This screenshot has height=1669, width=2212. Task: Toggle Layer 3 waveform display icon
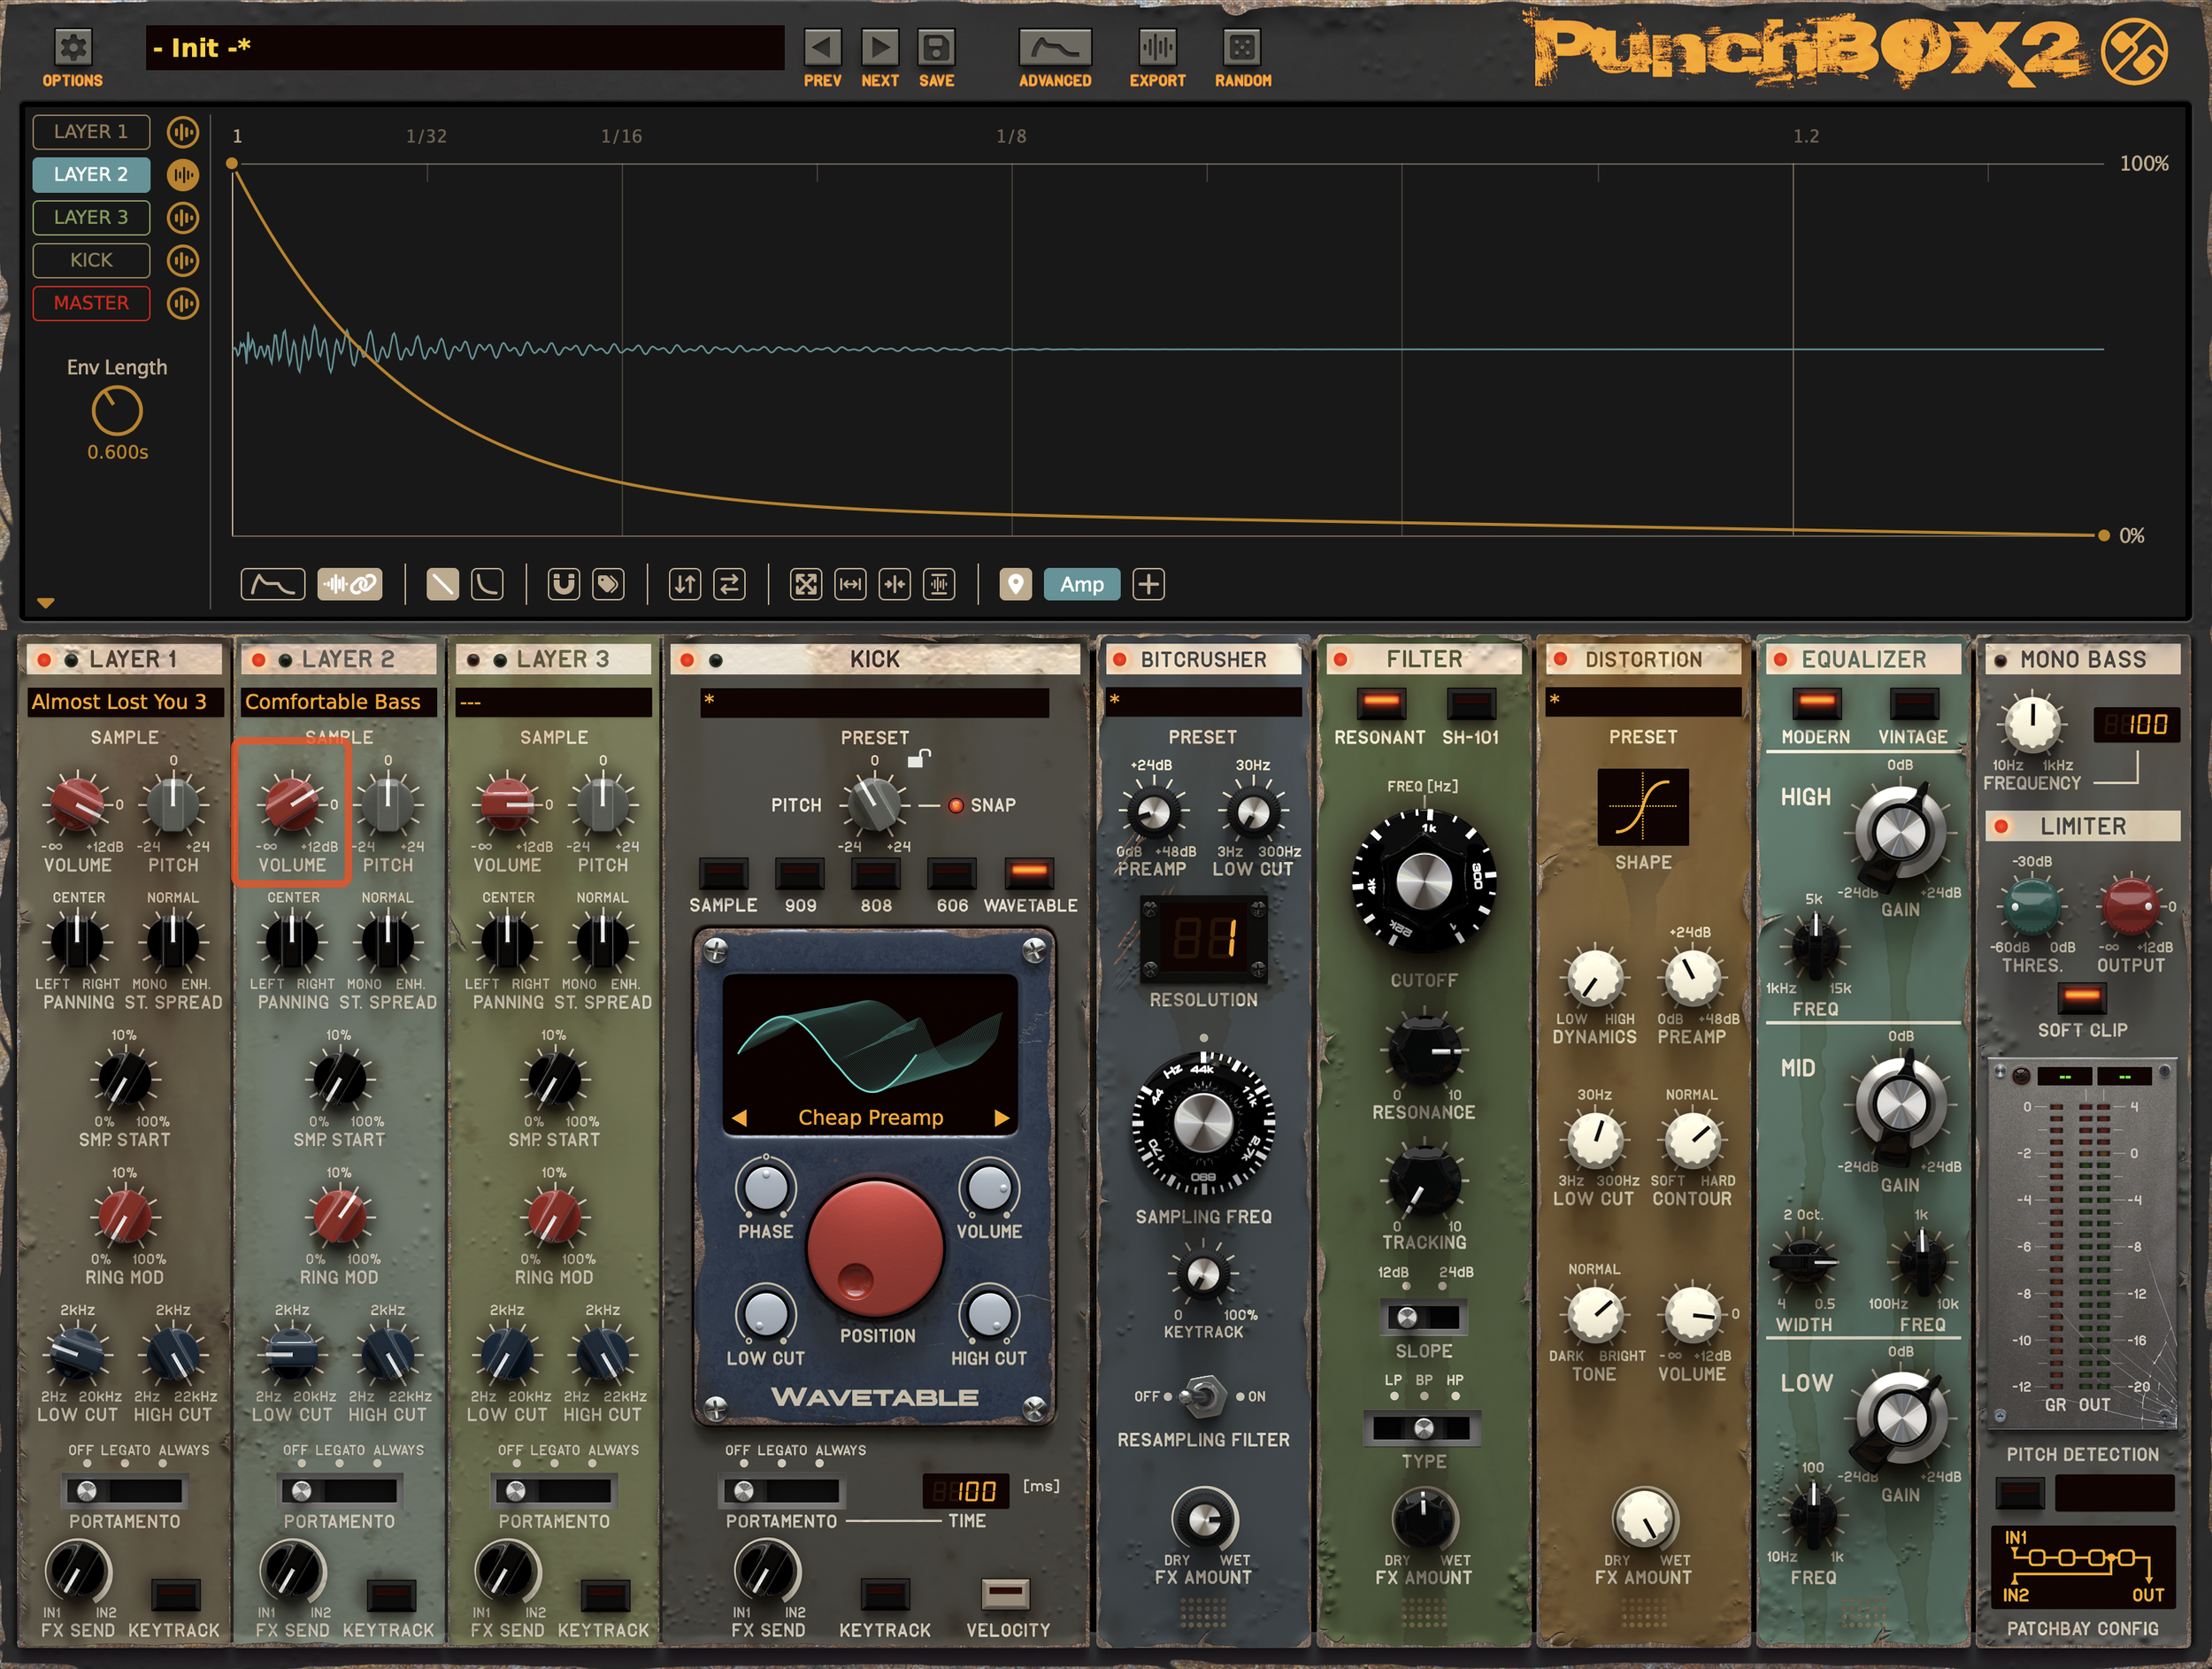(x=183, y=218)
